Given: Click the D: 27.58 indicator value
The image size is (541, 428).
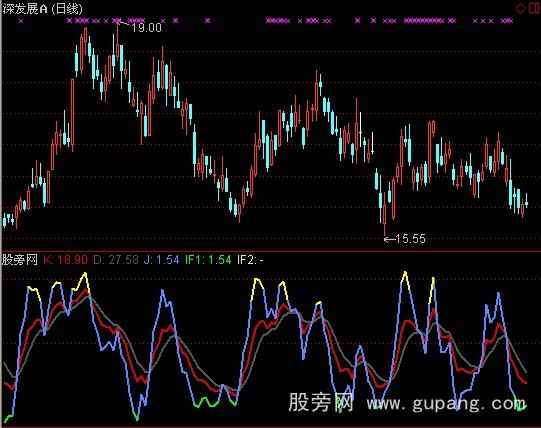Looking at the screenshot, I should (x=116, y=260).
